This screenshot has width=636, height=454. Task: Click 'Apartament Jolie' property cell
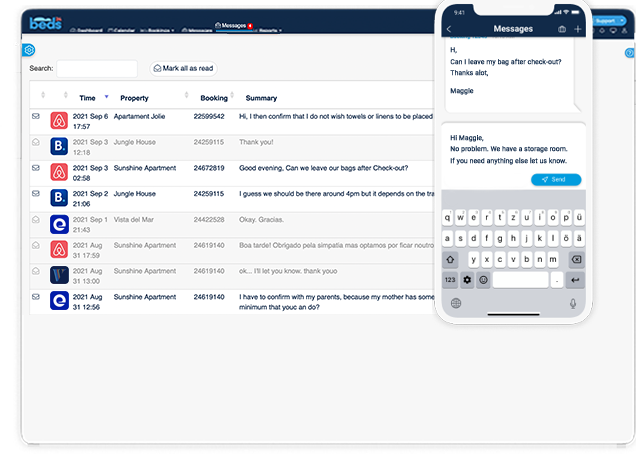click(x=139, y=116)
